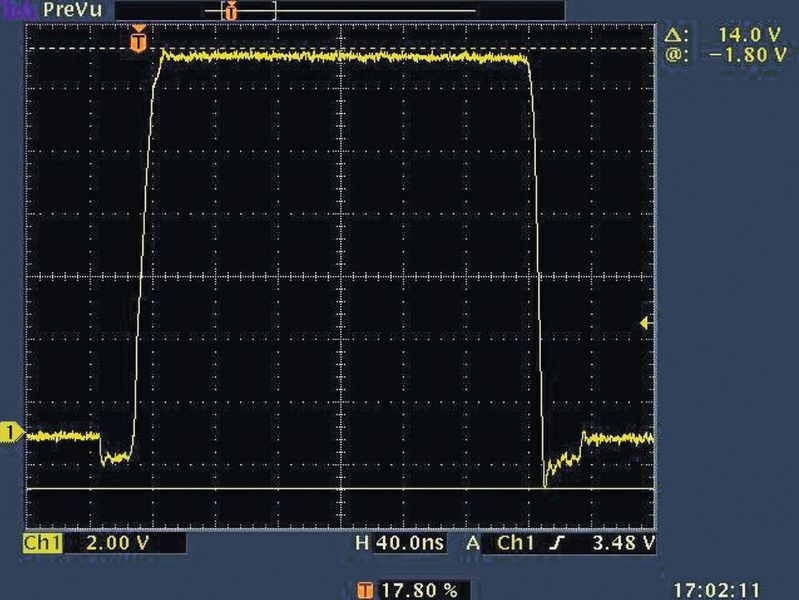Click the dashed upper horizontal cursor line
This screenshot has height=600, width=799.
pyautogui.click(x=340, y=49)
